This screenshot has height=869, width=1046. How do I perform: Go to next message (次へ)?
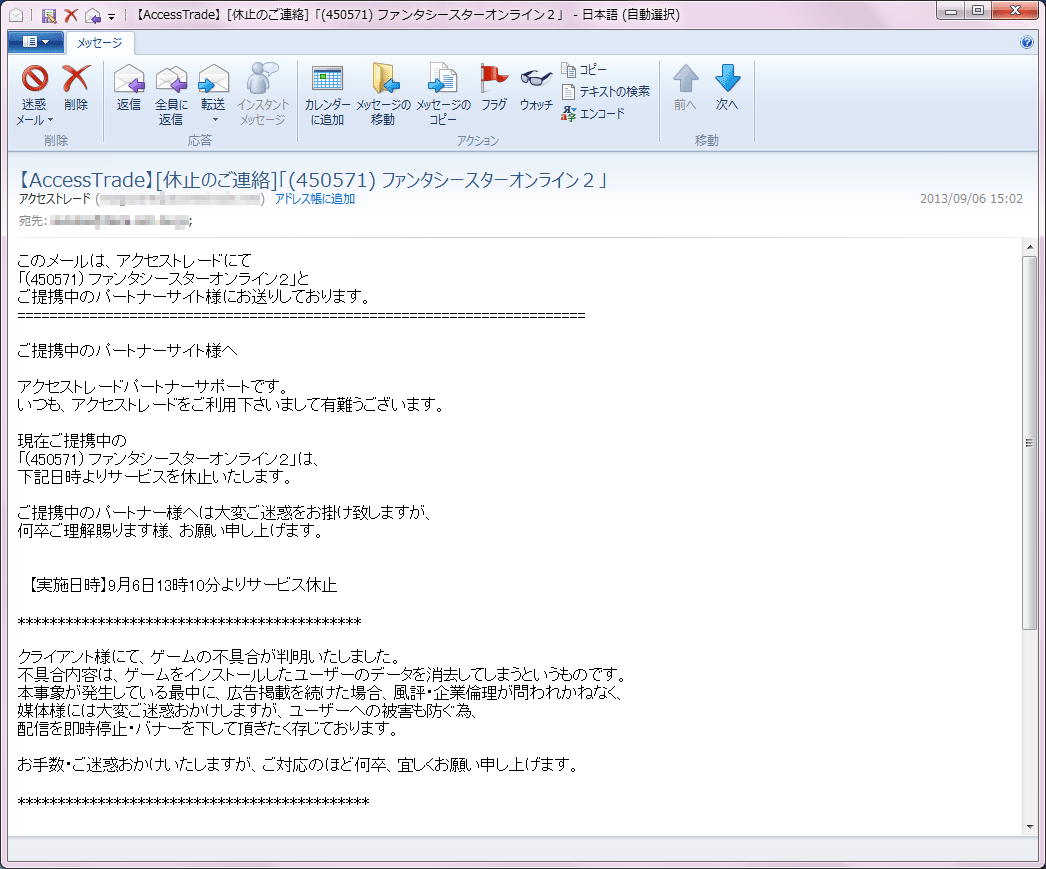(727, 88)
